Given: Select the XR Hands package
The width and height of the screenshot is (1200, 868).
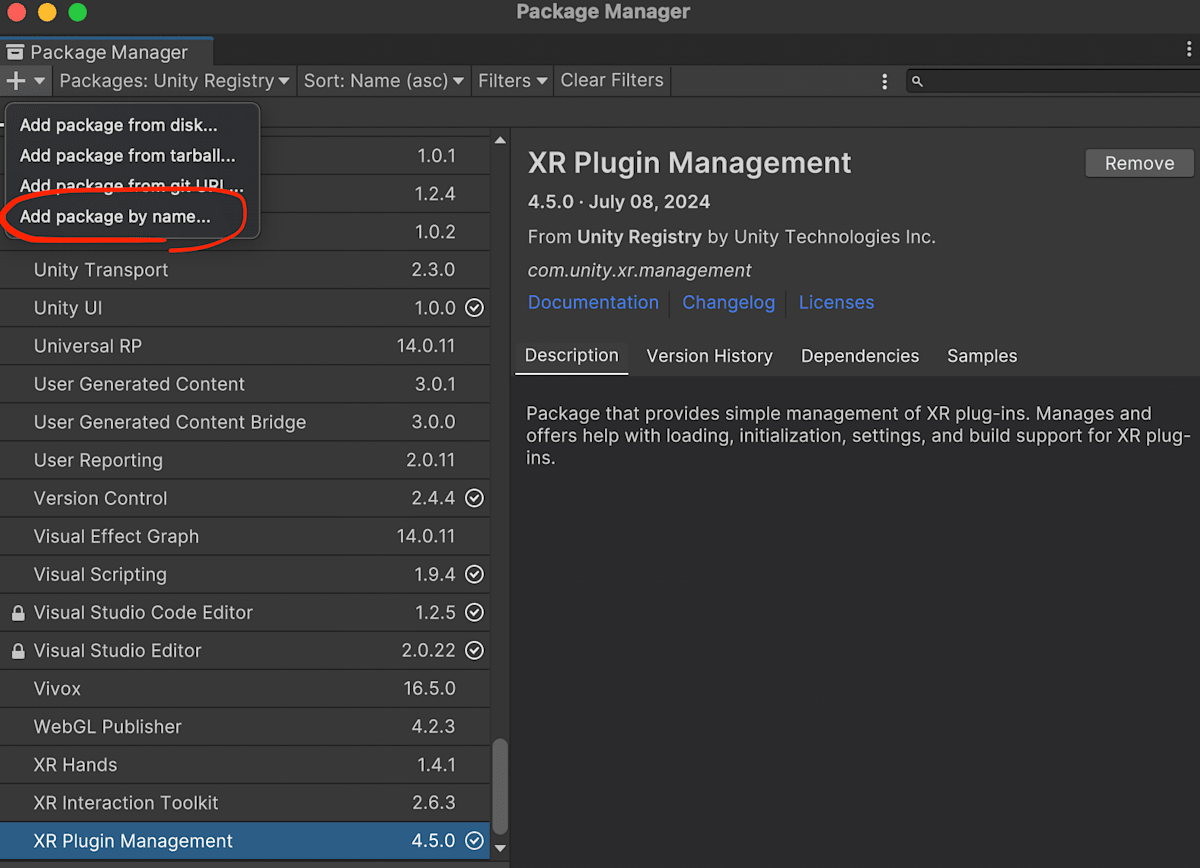Looking at the screenshot, I should click(245, 764).
